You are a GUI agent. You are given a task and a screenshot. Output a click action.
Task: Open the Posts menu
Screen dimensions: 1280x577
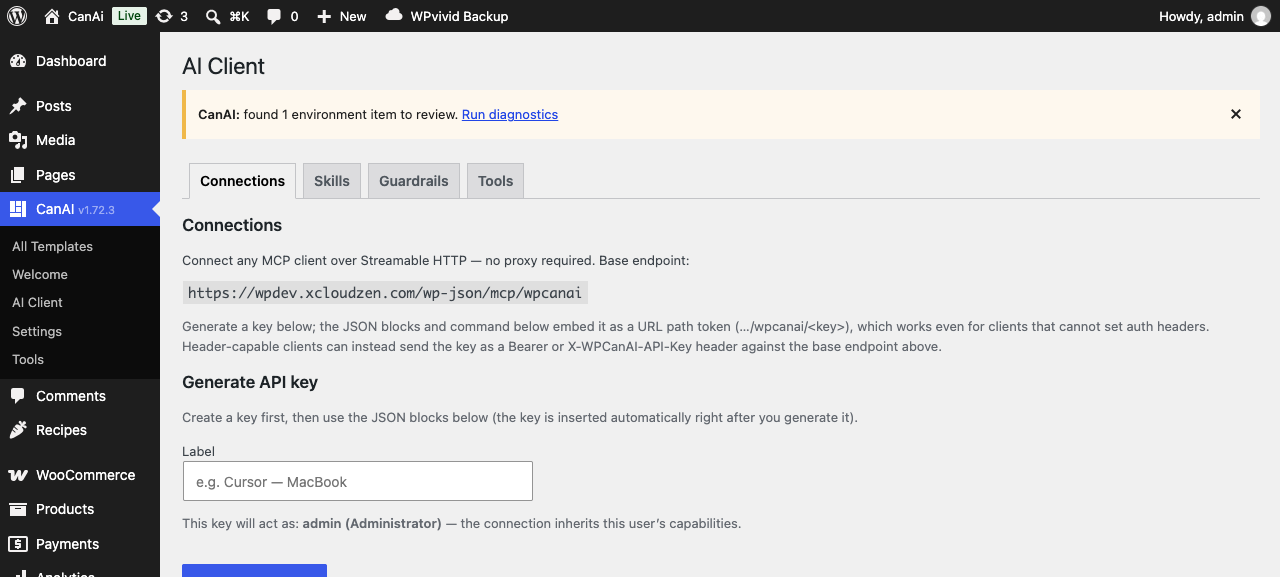point(80,106)
